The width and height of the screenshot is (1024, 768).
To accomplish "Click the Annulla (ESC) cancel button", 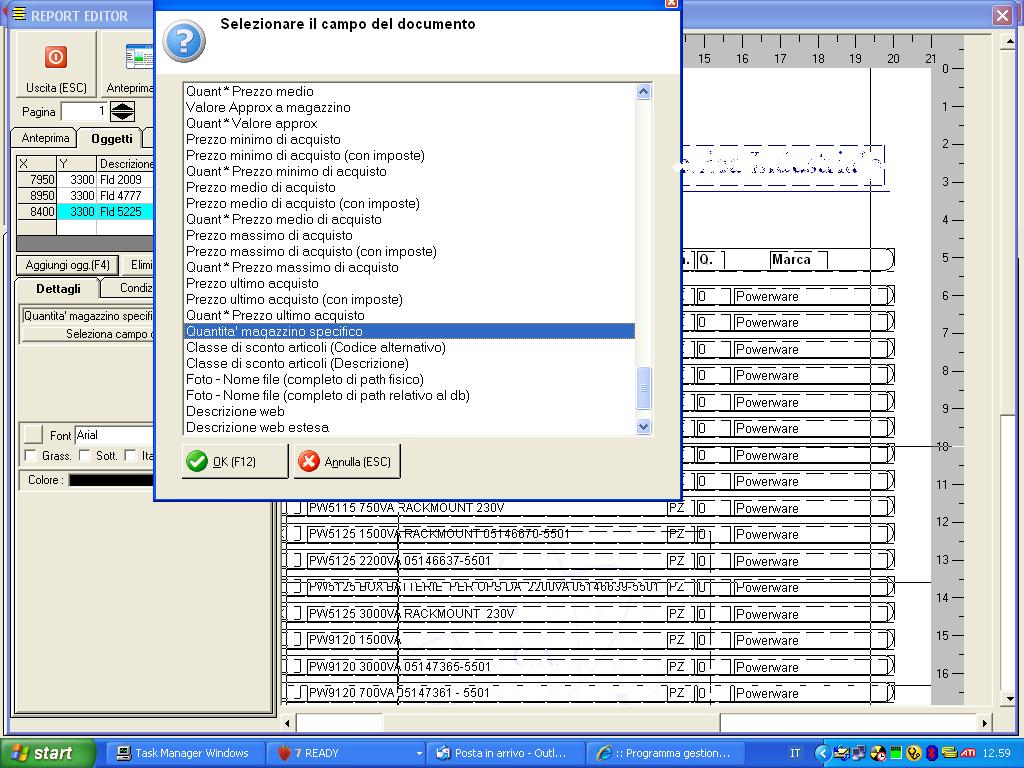I will [x=347, y=461].
